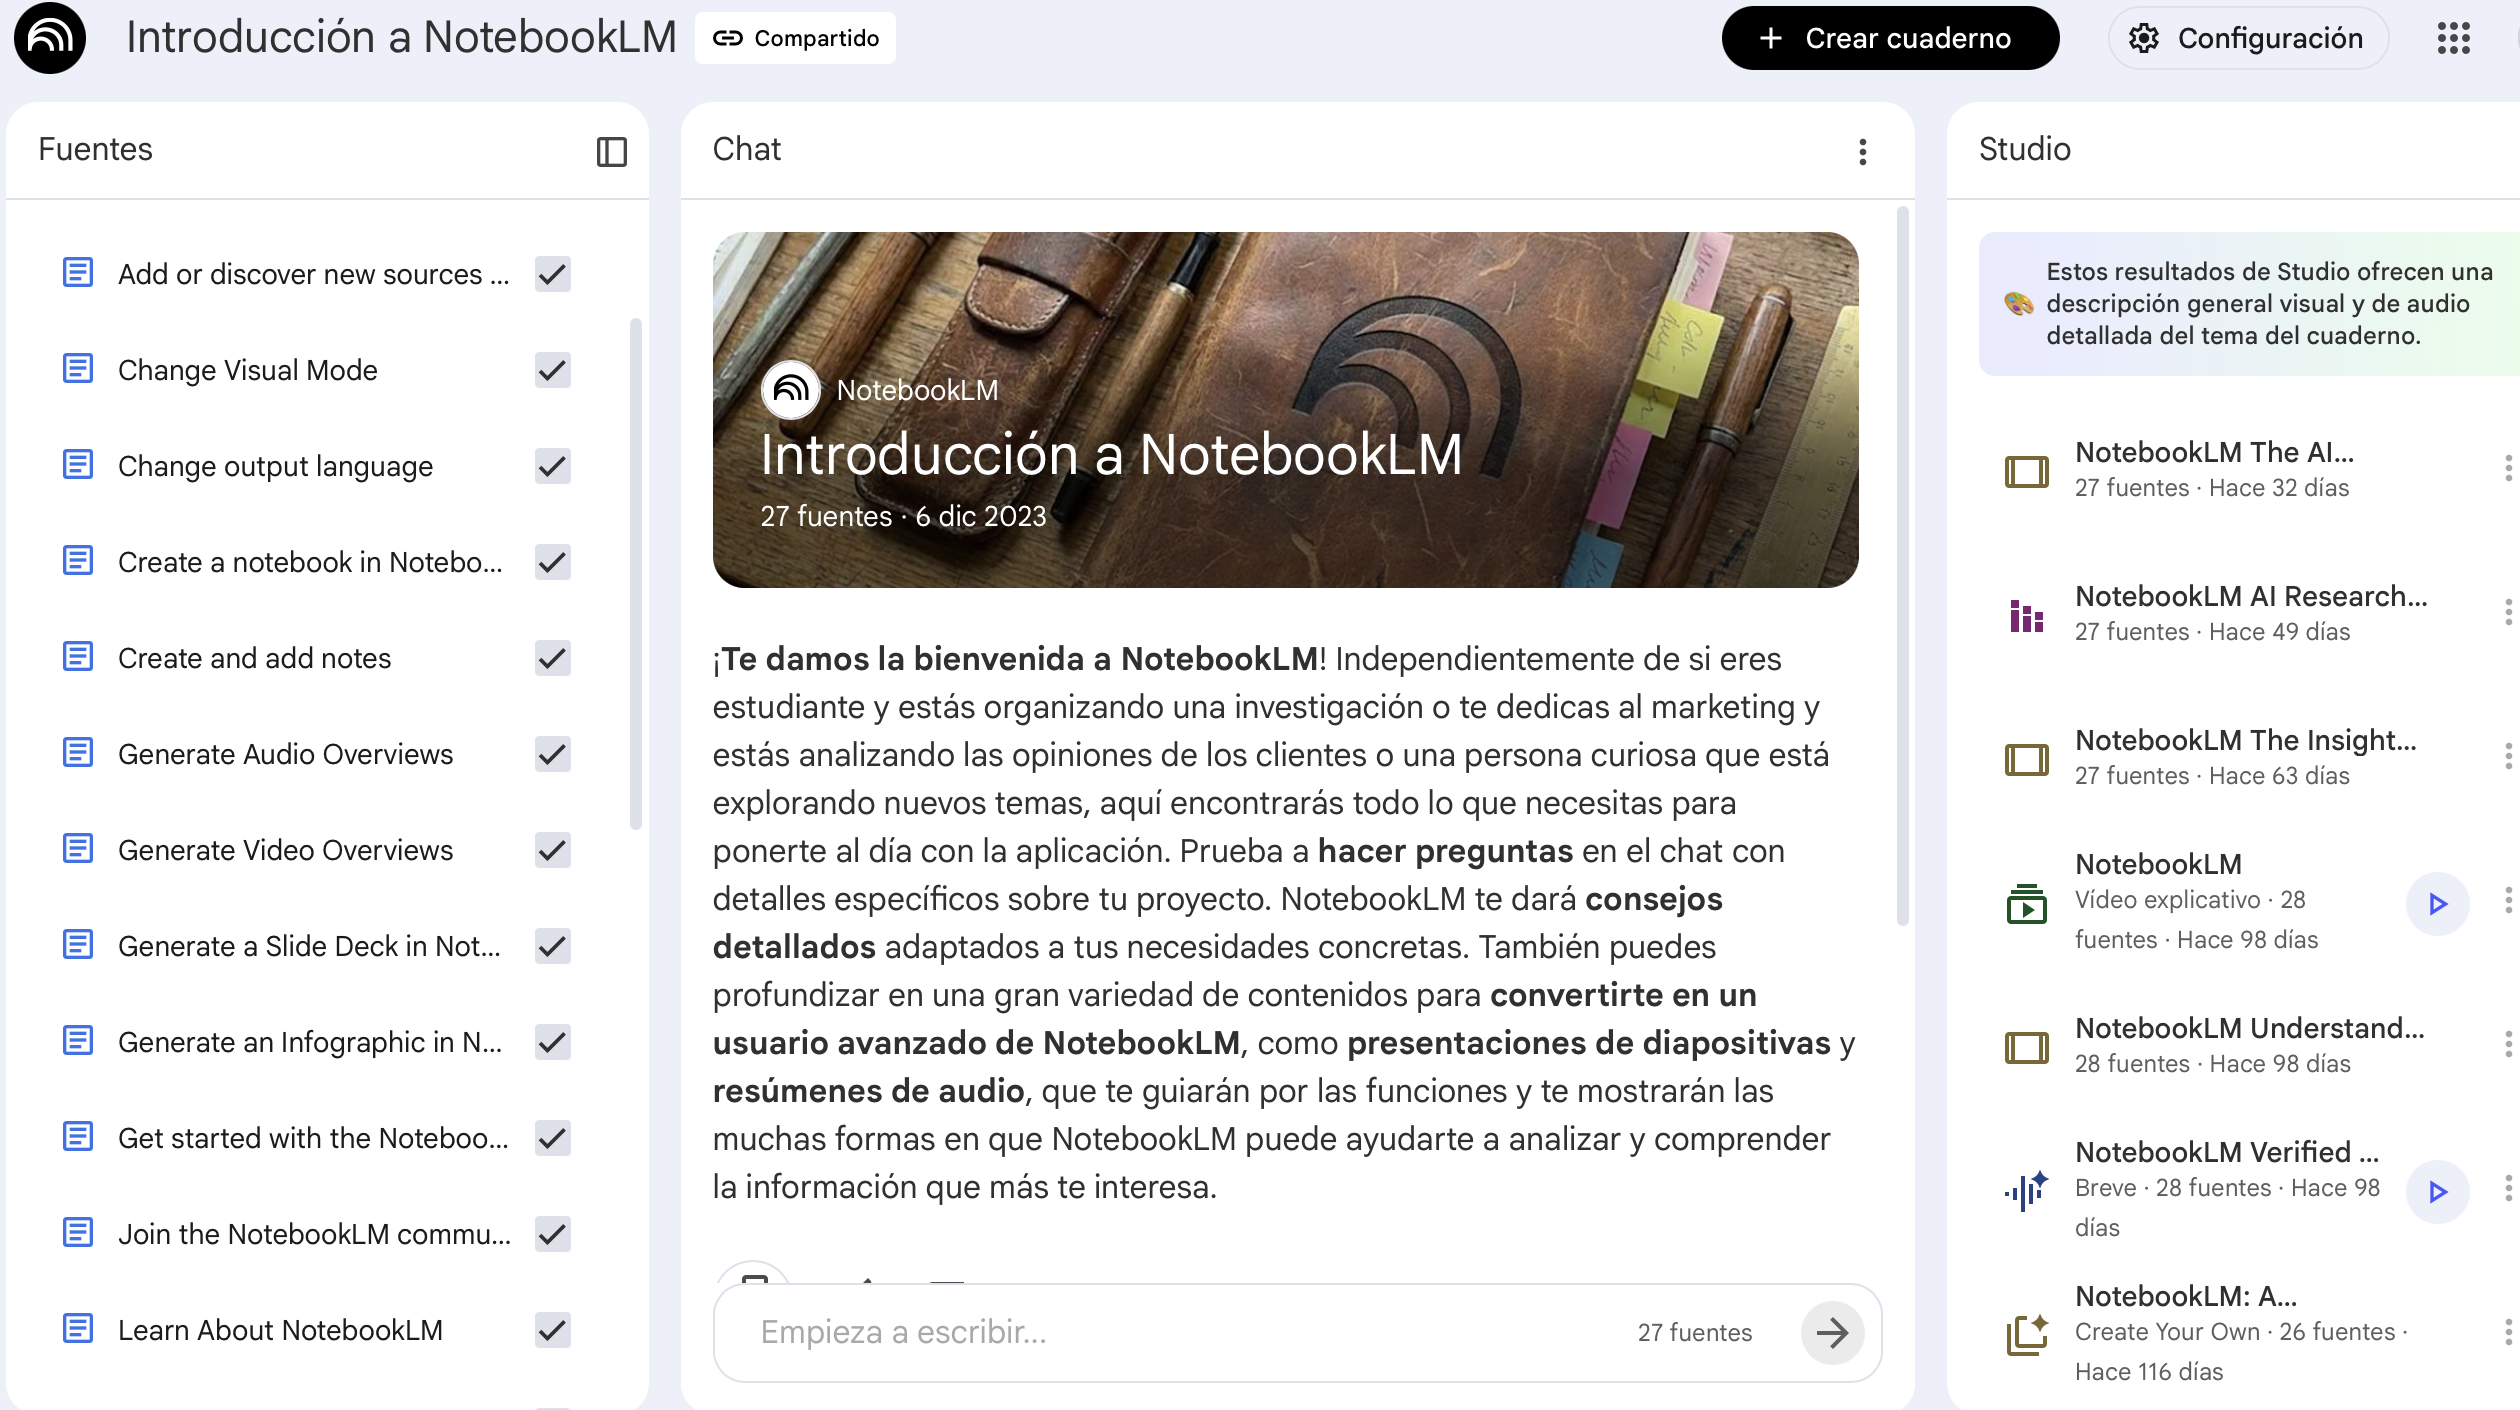This screenshot has height=1410, width=2520.
Task: Click the Crear cuaderno button
Action: click(x=1889, y=38)
